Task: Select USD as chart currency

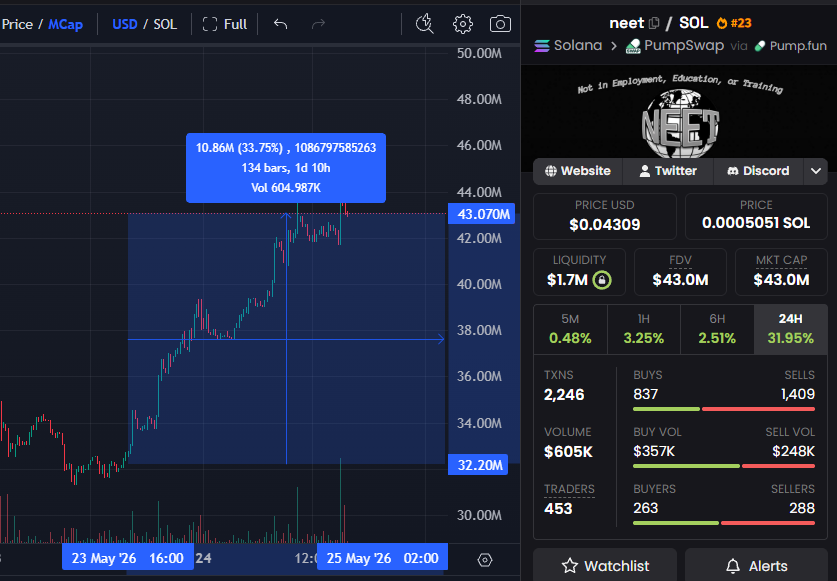Action: tap(125, 25)
